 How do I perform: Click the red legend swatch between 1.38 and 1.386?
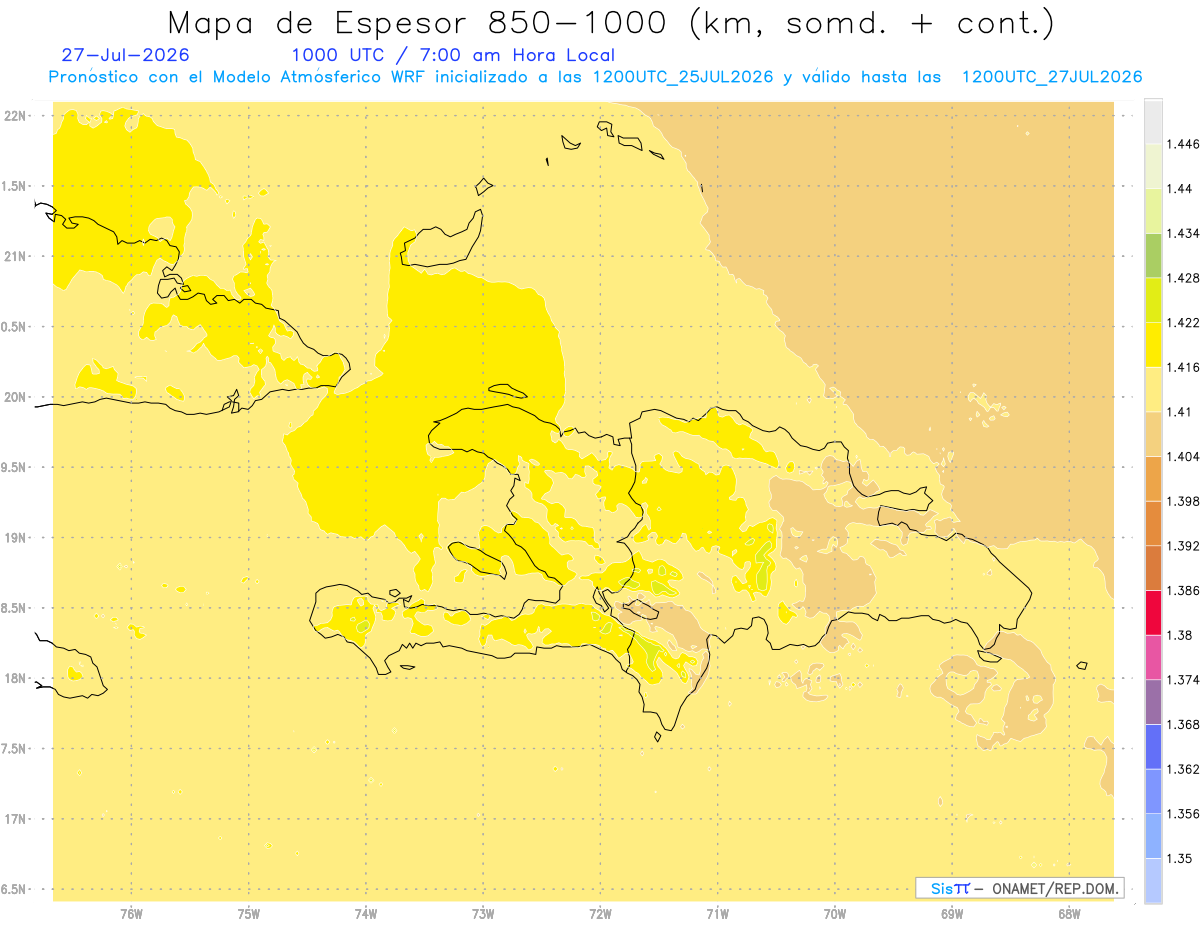coord(1153,613)
